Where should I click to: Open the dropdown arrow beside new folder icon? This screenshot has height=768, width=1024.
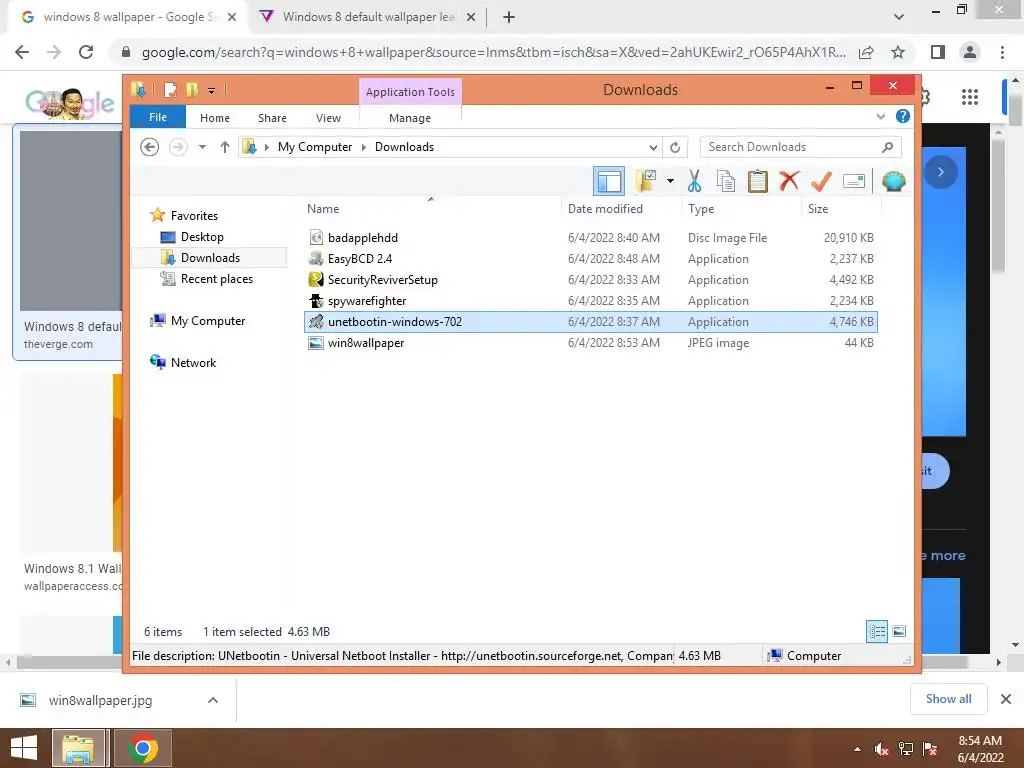[x=670, y=181]
